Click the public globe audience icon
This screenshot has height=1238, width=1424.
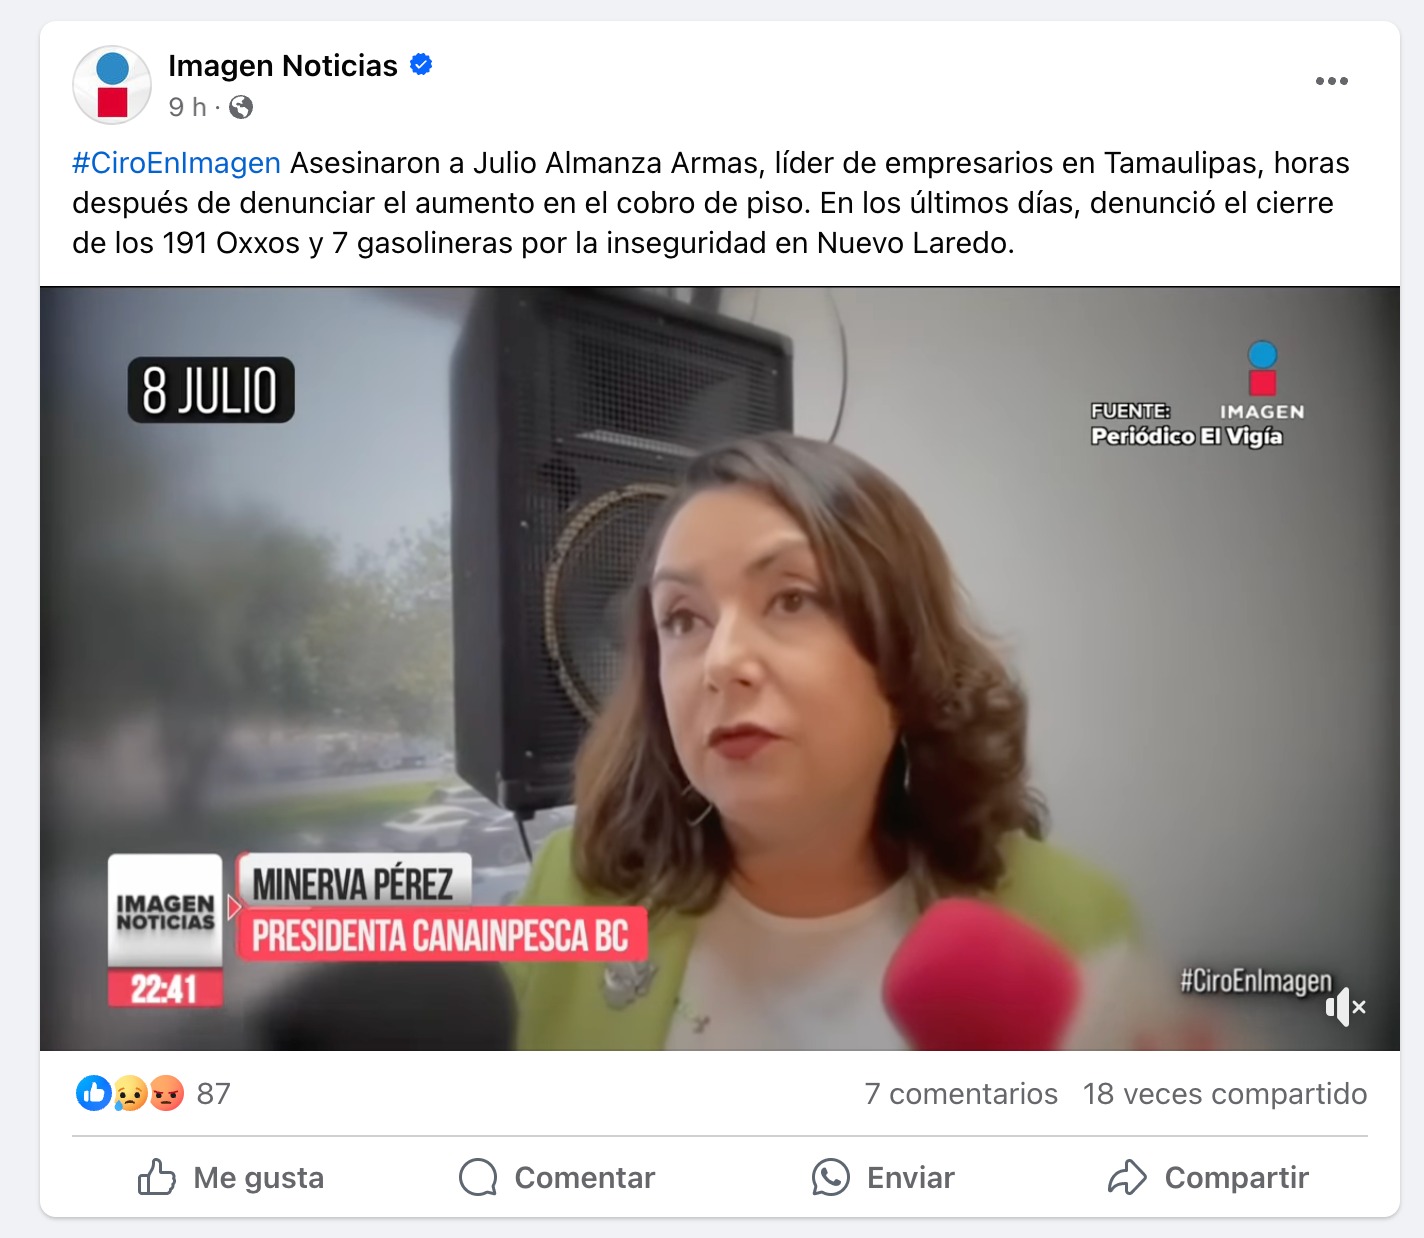241,107
